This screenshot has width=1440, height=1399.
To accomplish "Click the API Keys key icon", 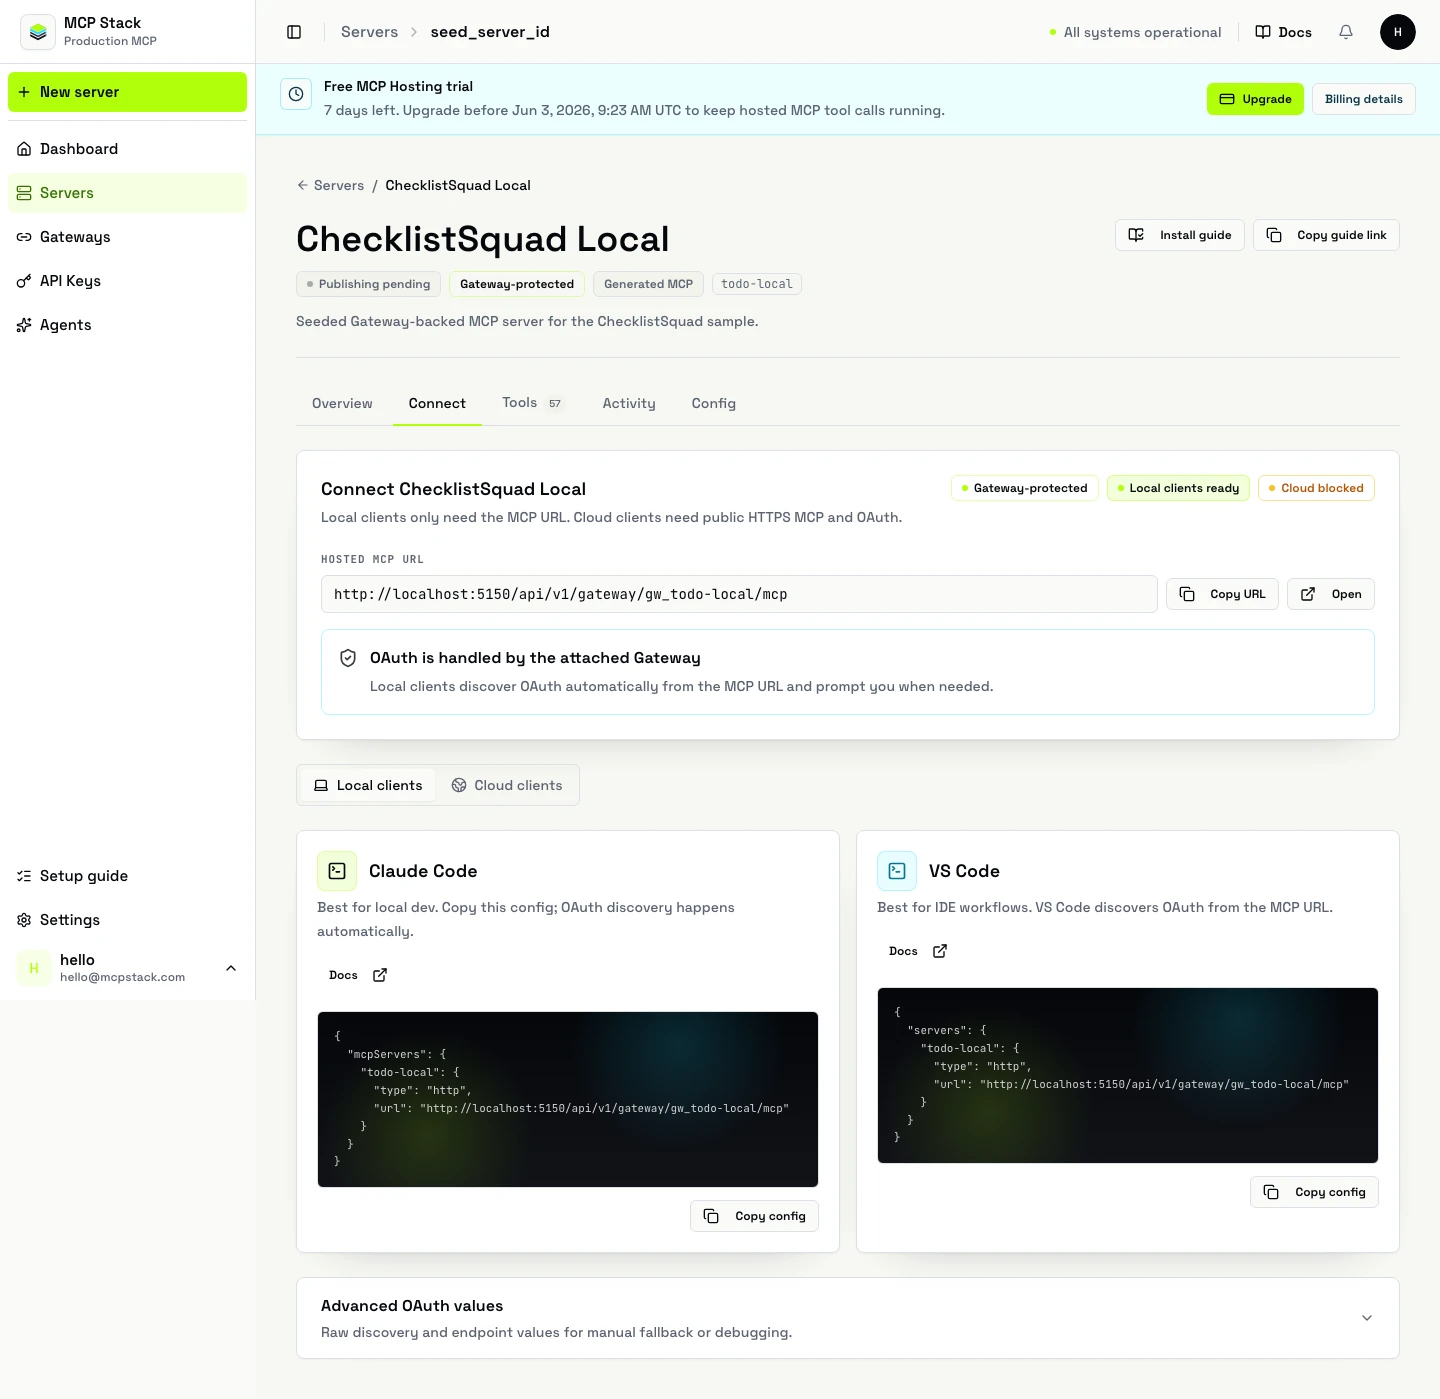I will [24, 281].
